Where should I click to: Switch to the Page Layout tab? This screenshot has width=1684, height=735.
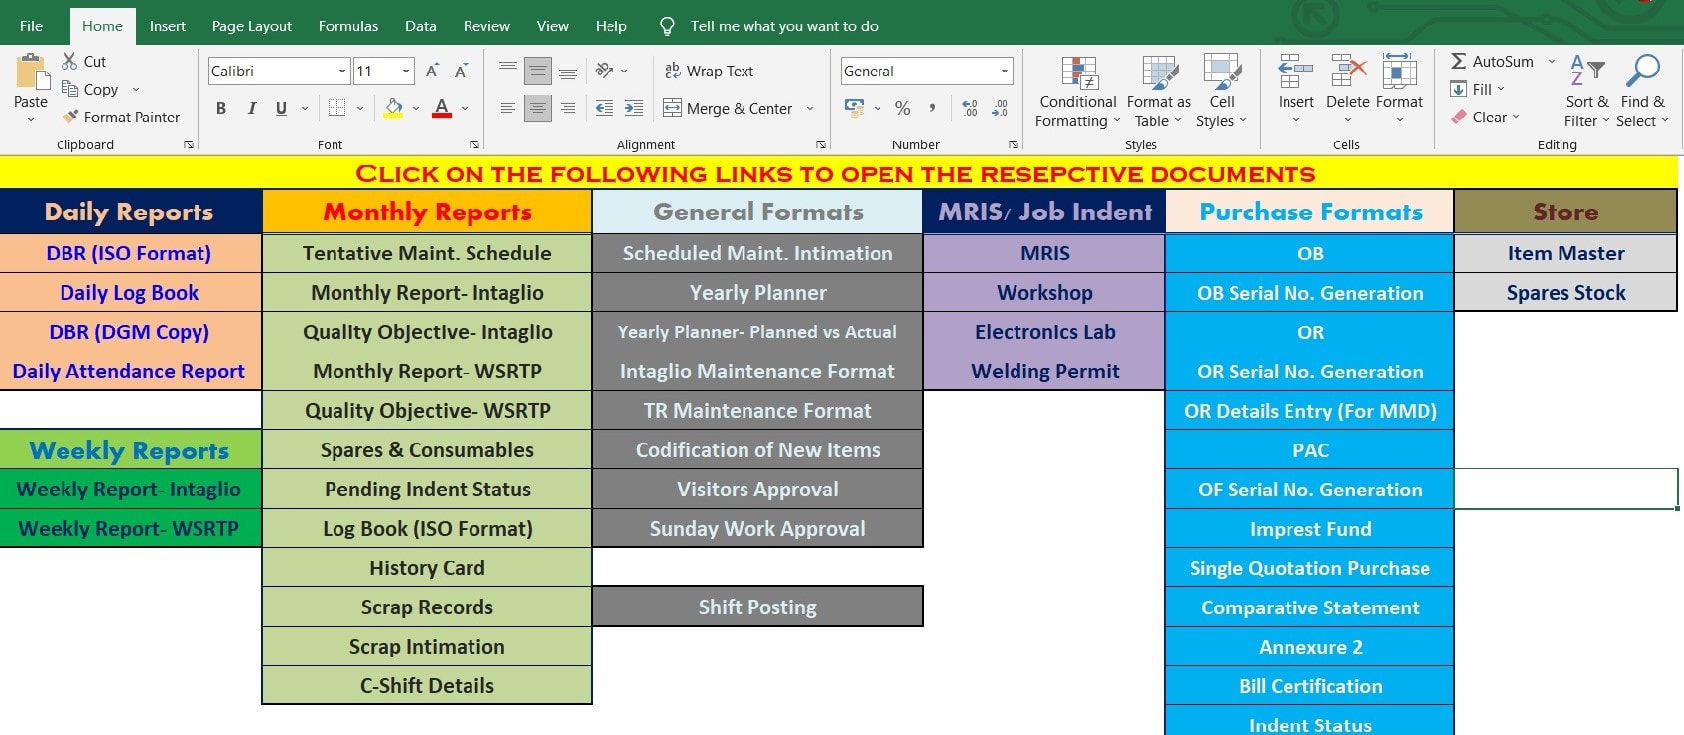252,26
